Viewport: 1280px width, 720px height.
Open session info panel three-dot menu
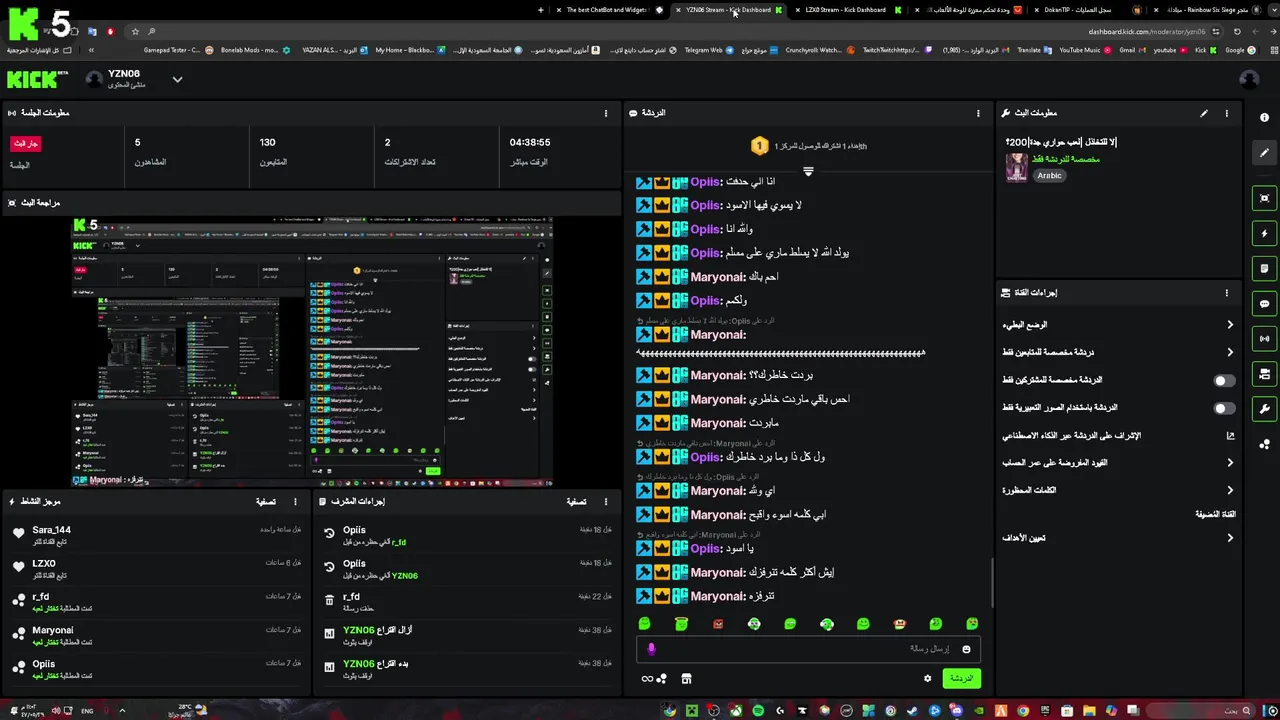click(x=606, y=113)
